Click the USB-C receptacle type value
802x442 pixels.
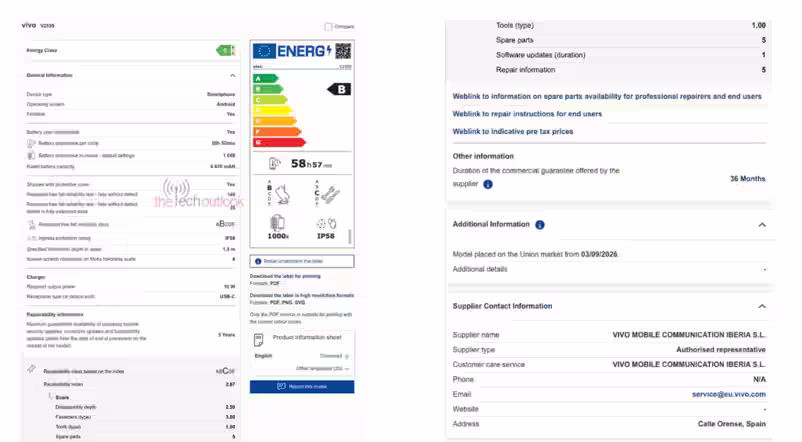coord(228,297)
